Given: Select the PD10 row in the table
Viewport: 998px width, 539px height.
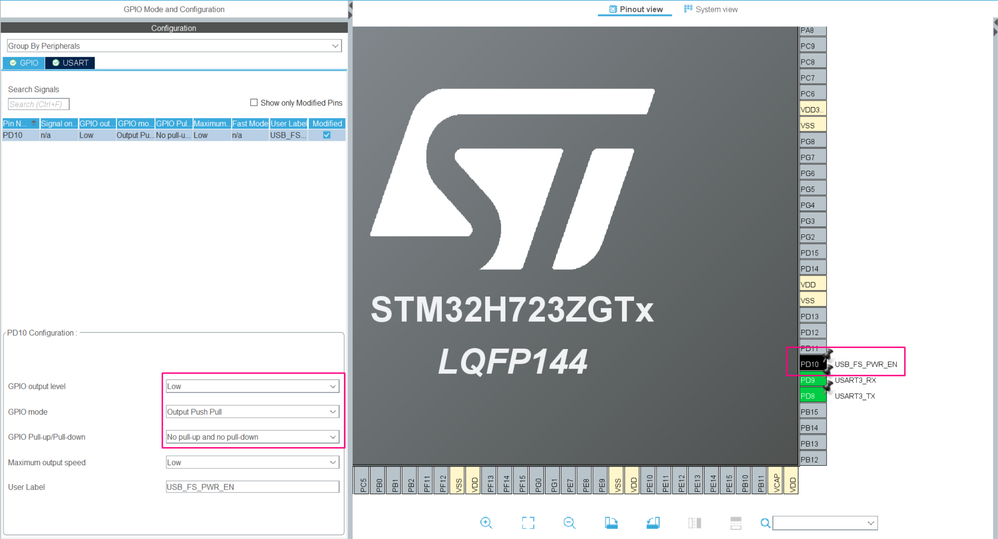Looking at the screenshot, I should [x=174, y=136].
